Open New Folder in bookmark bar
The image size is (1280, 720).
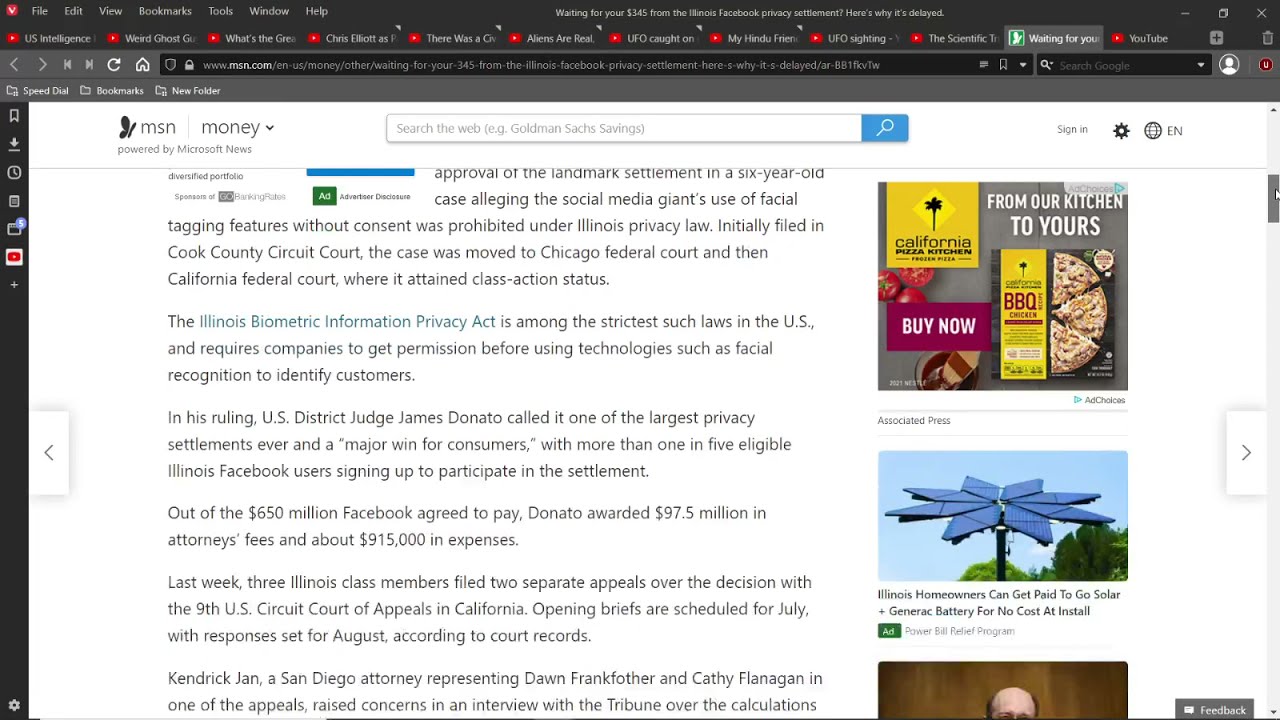coord(188,91)
